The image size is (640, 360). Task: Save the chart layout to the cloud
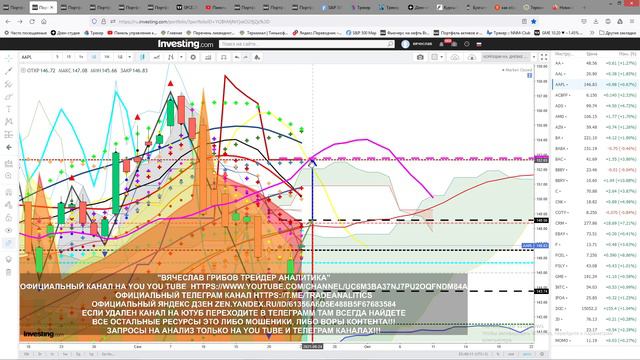pyautogui.click(x=455, y=57)
